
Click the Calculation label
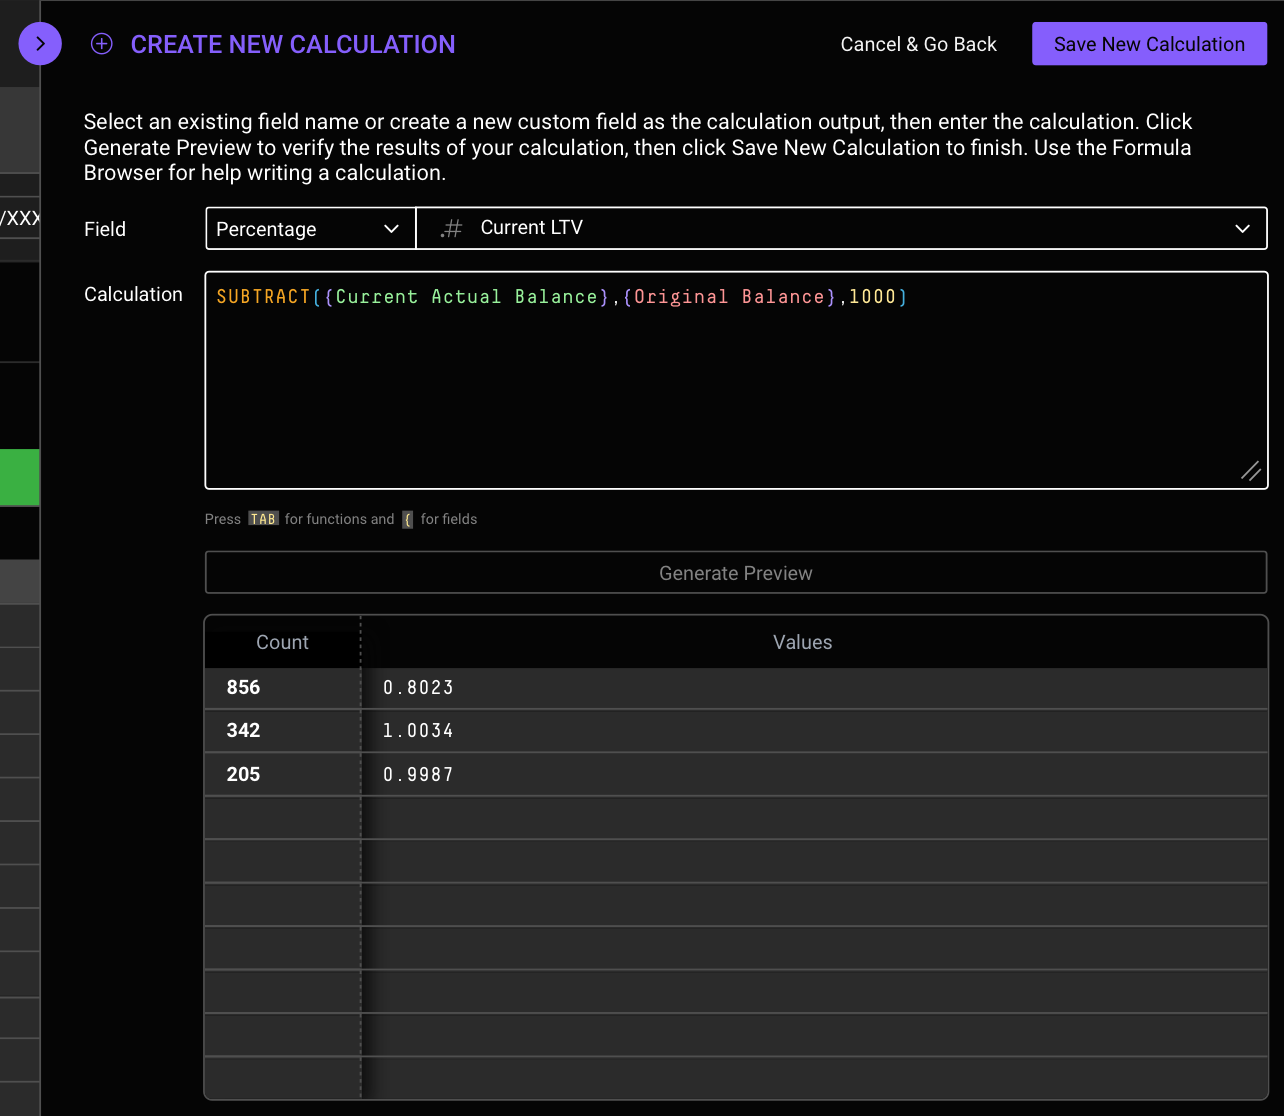[x=133, y=294]
